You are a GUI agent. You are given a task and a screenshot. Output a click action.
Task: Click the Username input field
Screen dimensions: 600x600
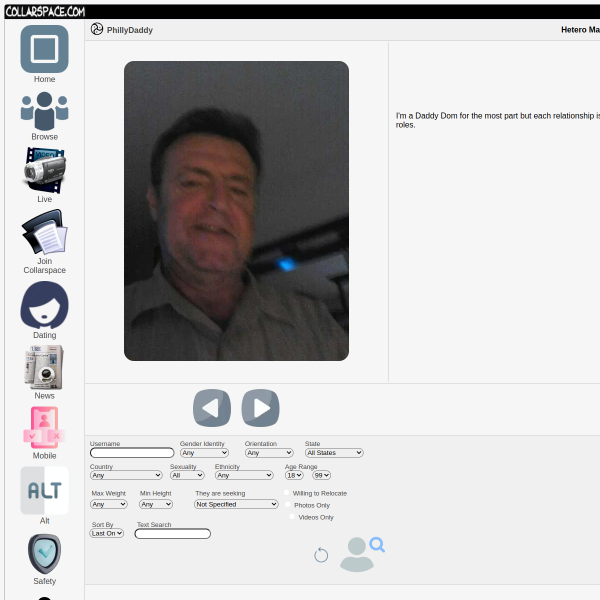(x=132, y=453)
